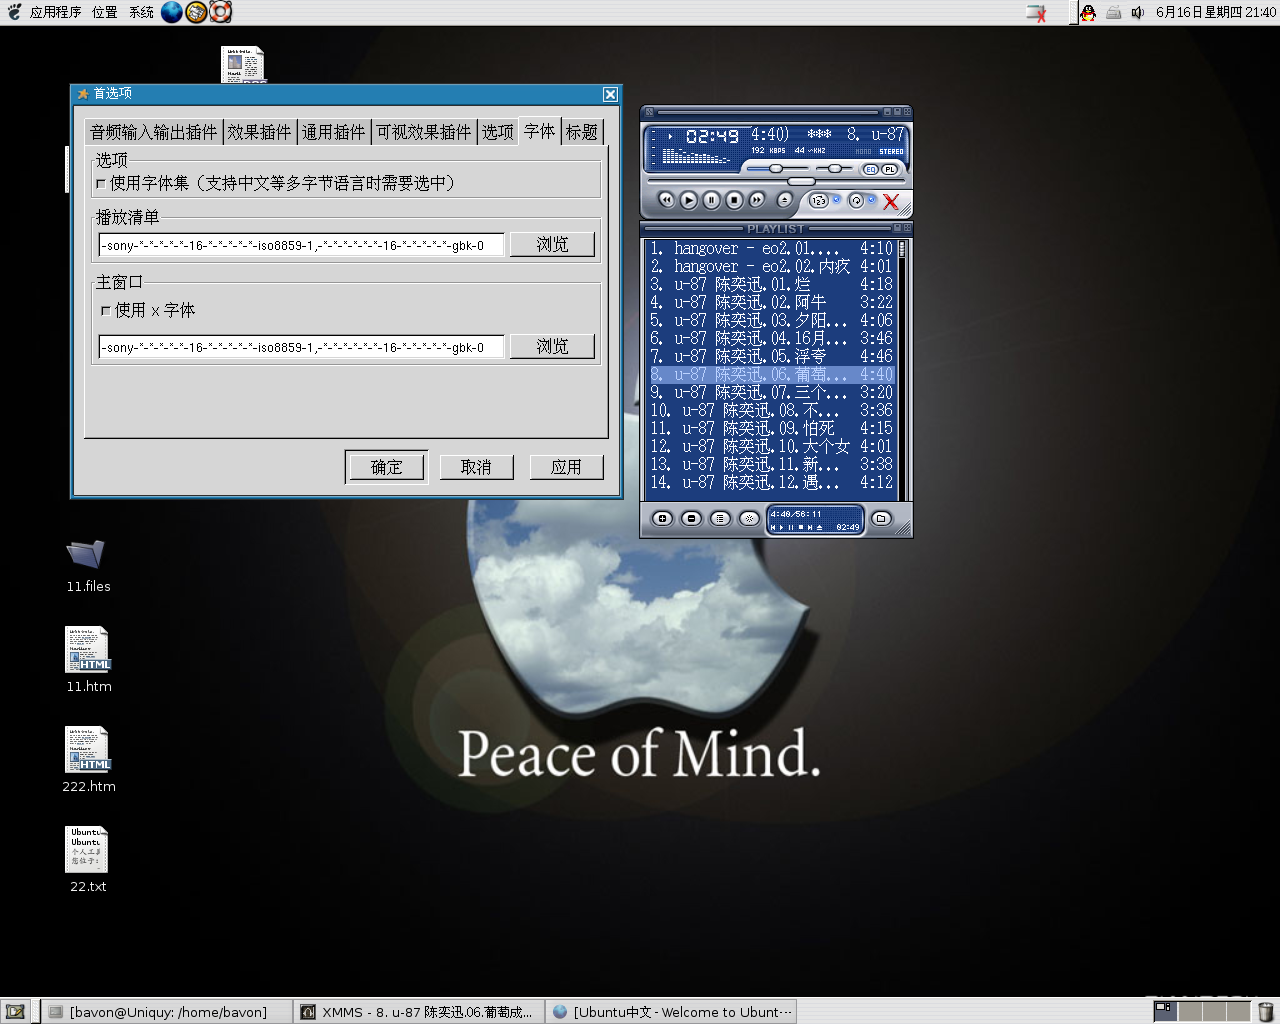Switch to 标题 tab
Viewport: 1280px width, 1024px height.
[x=582, y=132]
